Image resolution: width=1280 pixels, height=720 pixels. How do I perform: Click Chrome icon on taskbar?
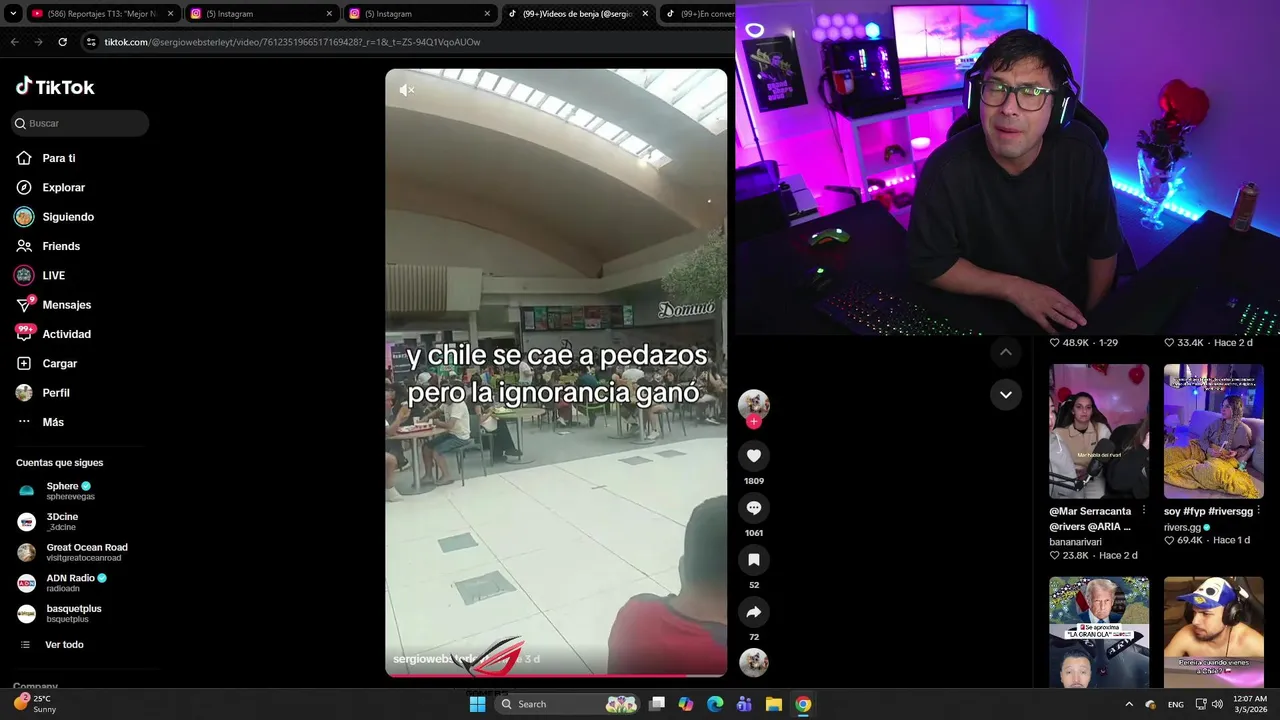[x=803, y=704]
